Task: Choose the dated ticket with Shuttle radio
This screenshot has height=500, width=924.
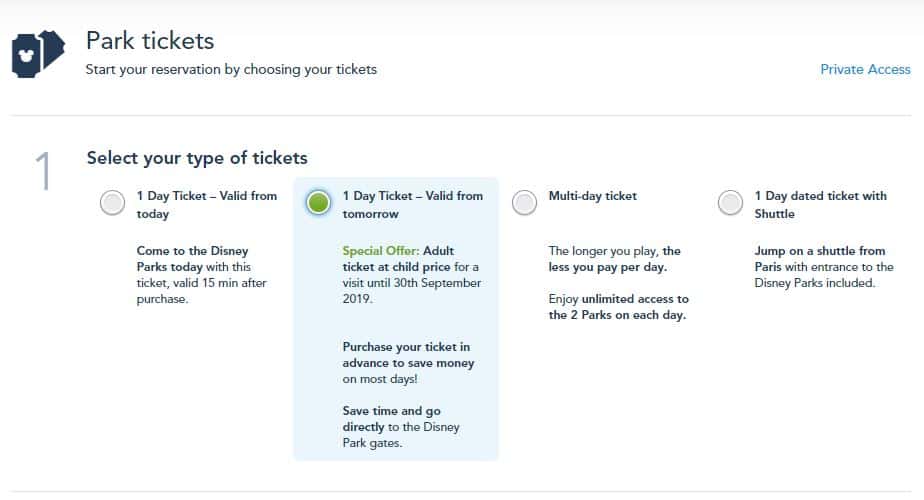Action: [x=730, y=203]
